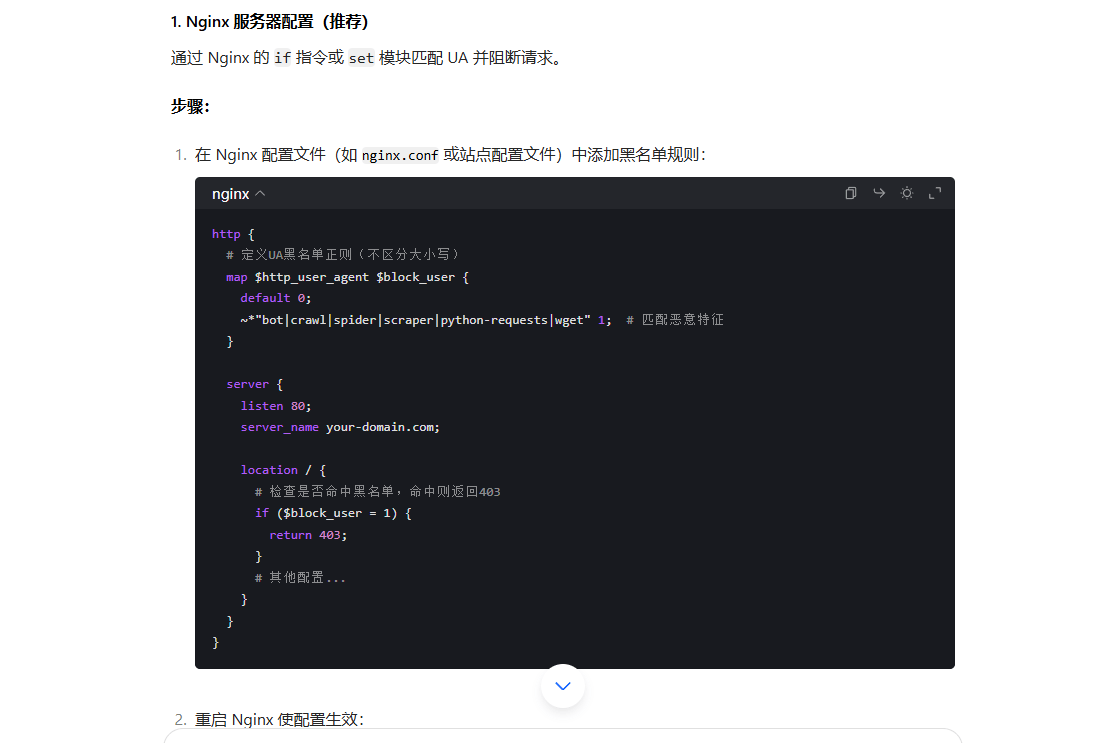Image resolution: width=1112 pixels, height=743 pixels.
Task: Click inline code 'nginx.conf'
Action: (x=400, y=155)
